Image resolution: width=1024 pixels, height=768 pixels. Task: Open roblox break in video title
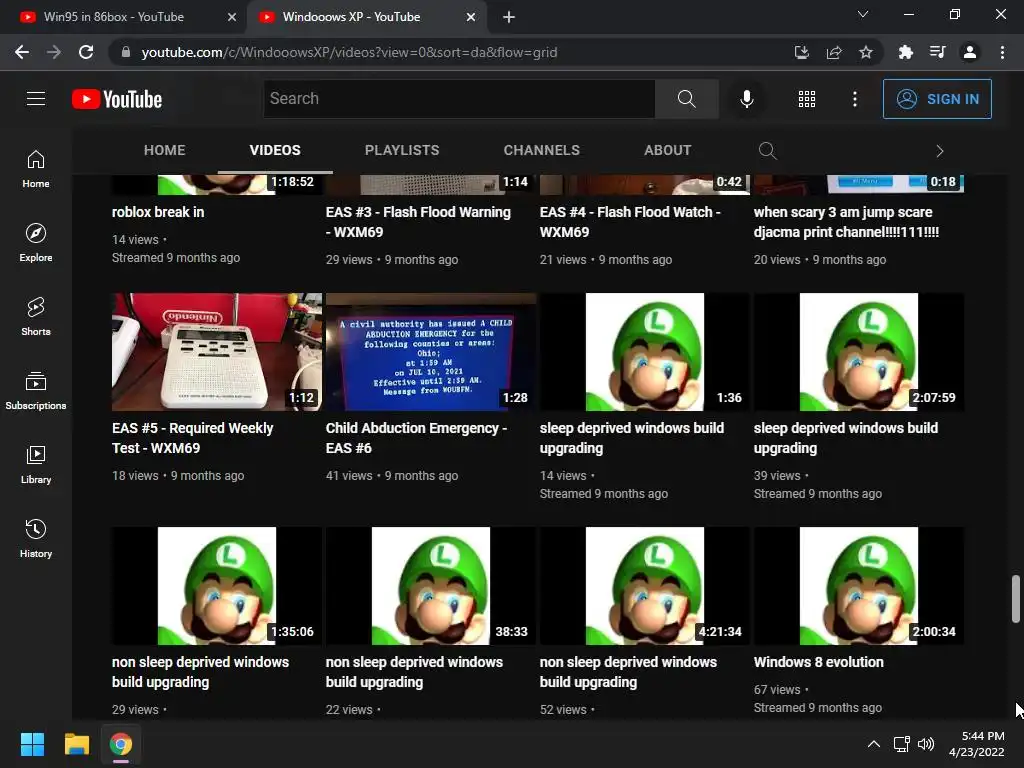[158, 212]
